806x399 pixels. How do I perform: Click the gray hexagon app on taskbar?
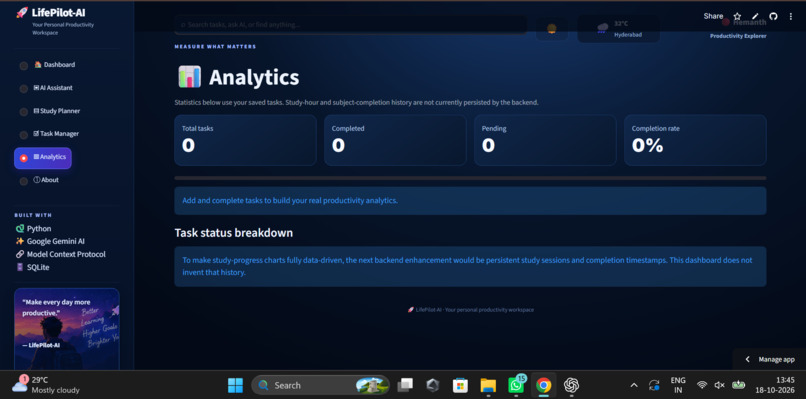pos(433,385)
